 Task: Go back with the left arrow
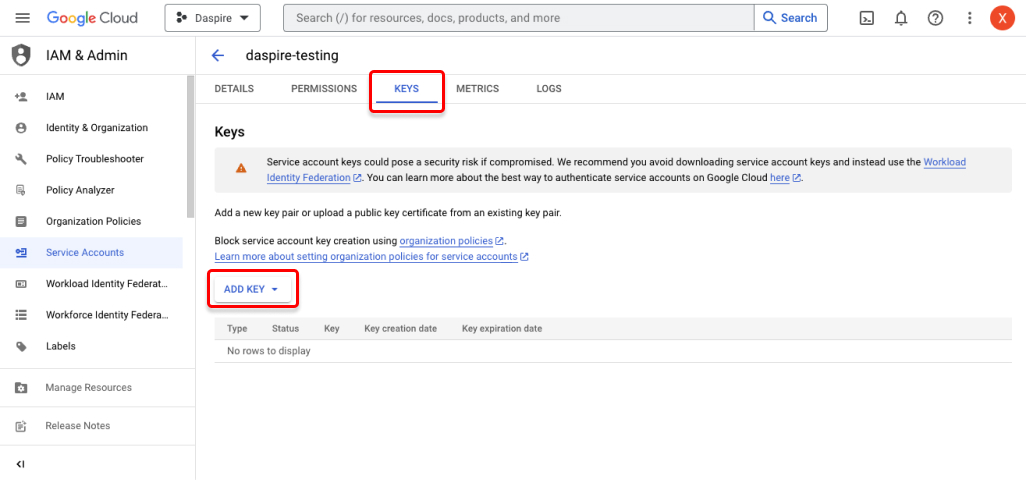point(218,56)
